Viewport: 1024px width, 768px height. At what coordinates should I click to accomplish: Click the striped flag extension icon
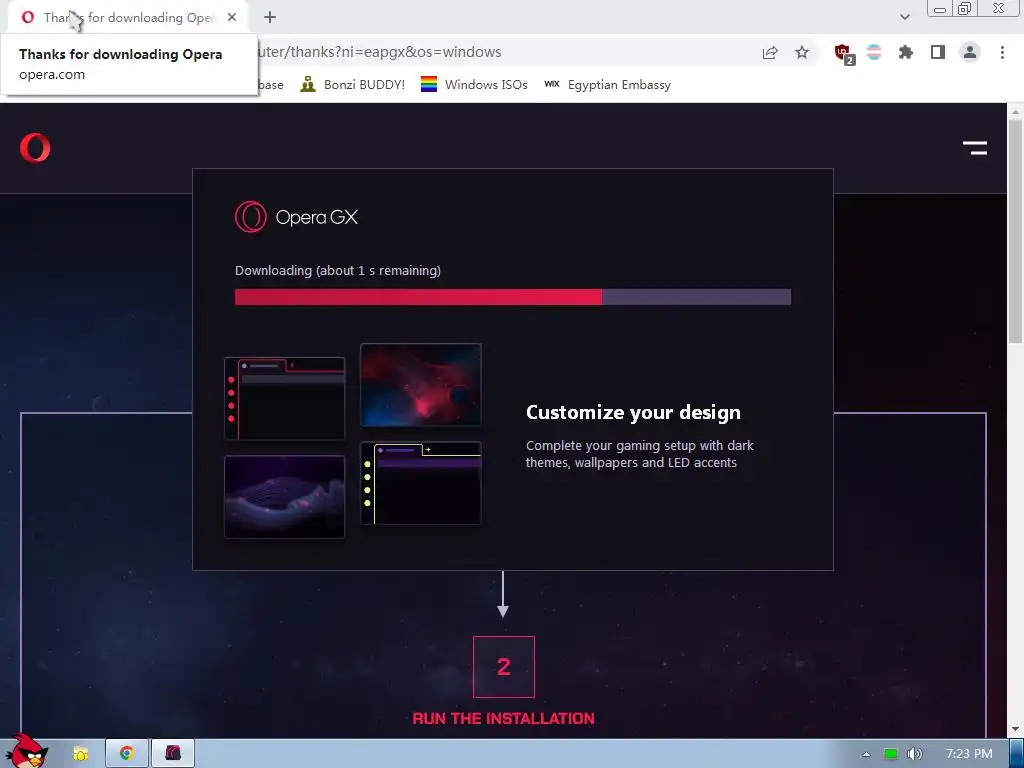874,52
